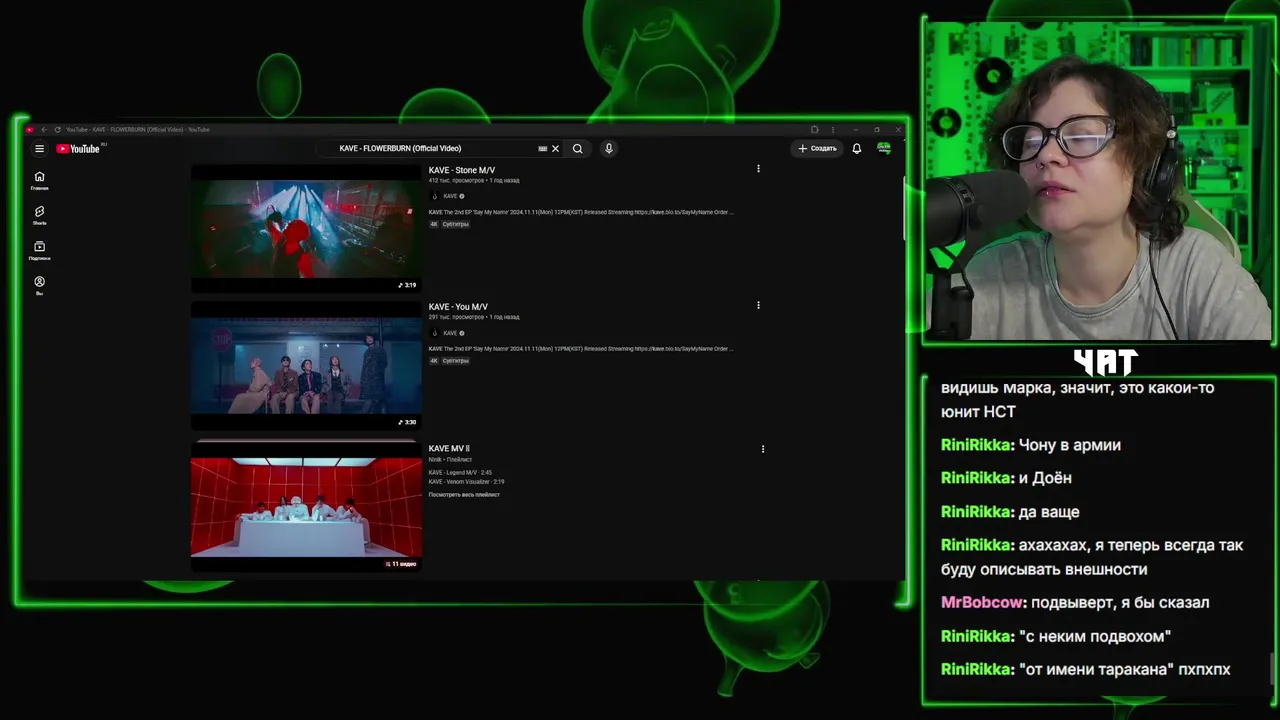Open the KAVE - You M/V title link

pos(458,307)
